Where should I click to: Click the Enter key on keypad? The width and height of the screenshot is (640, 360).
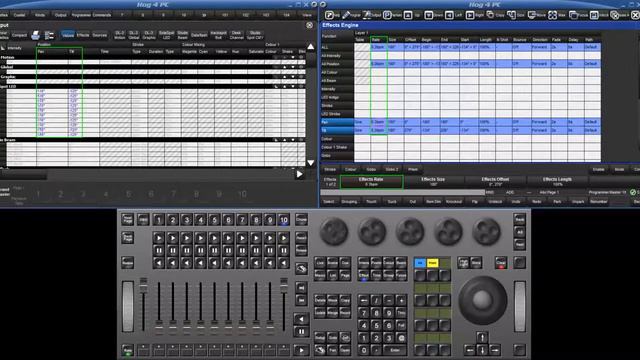[395, 350]
